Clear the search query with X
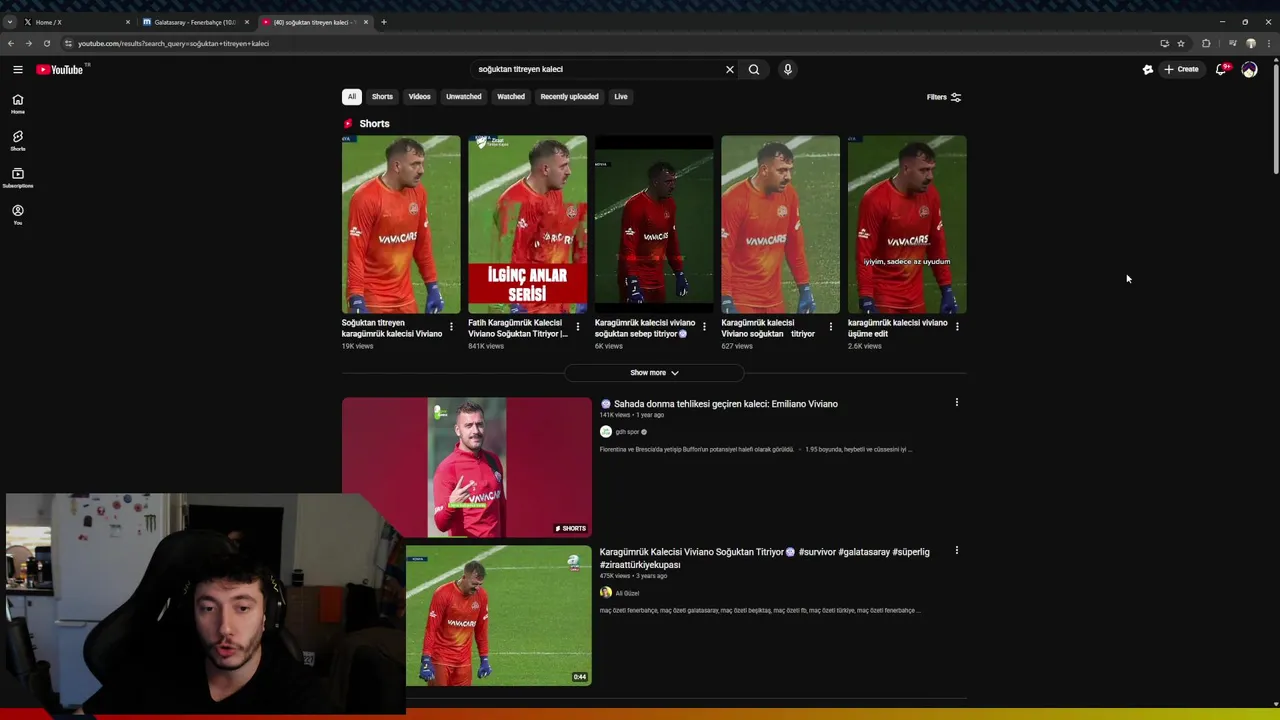Screen dimensions: 1280x720 [730, 69]
